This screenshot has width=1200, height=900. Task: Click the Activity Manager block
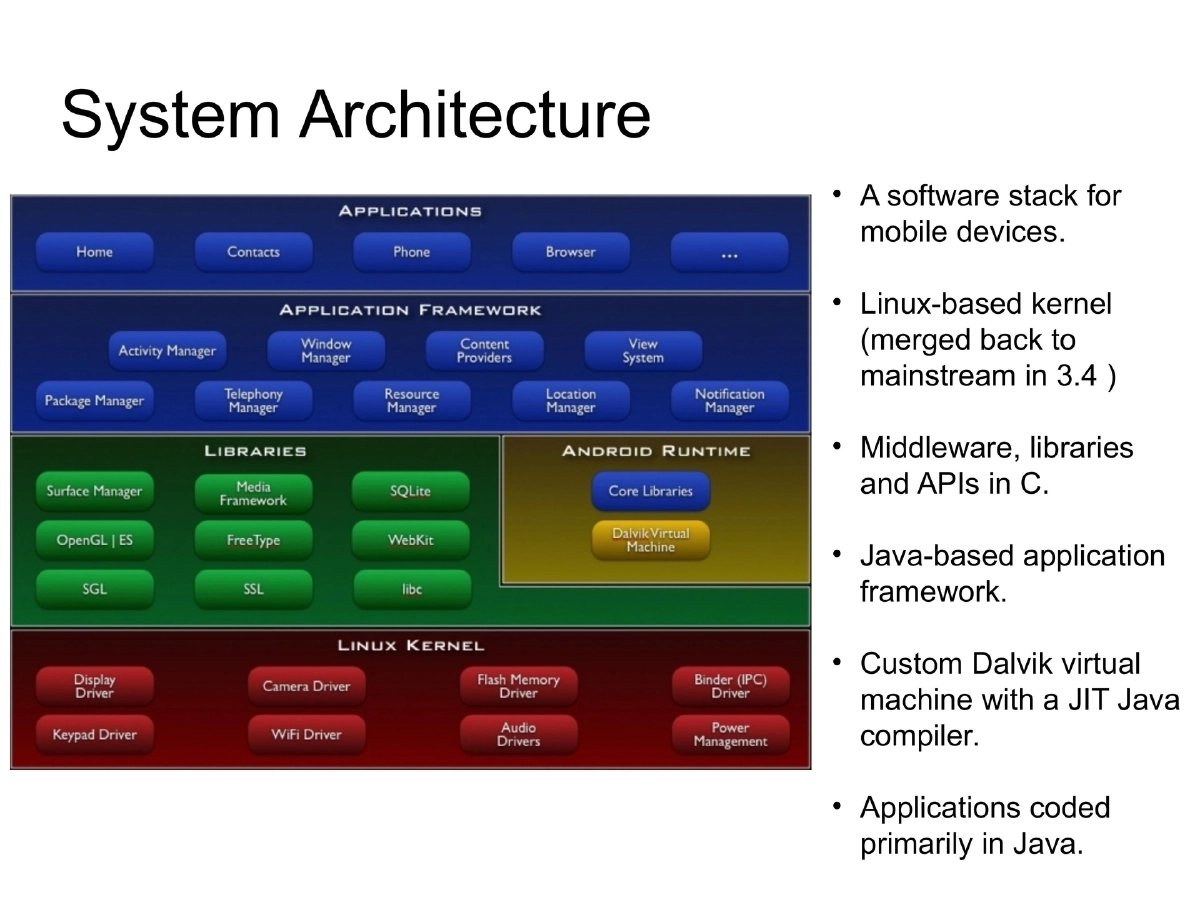coord(167,350)
